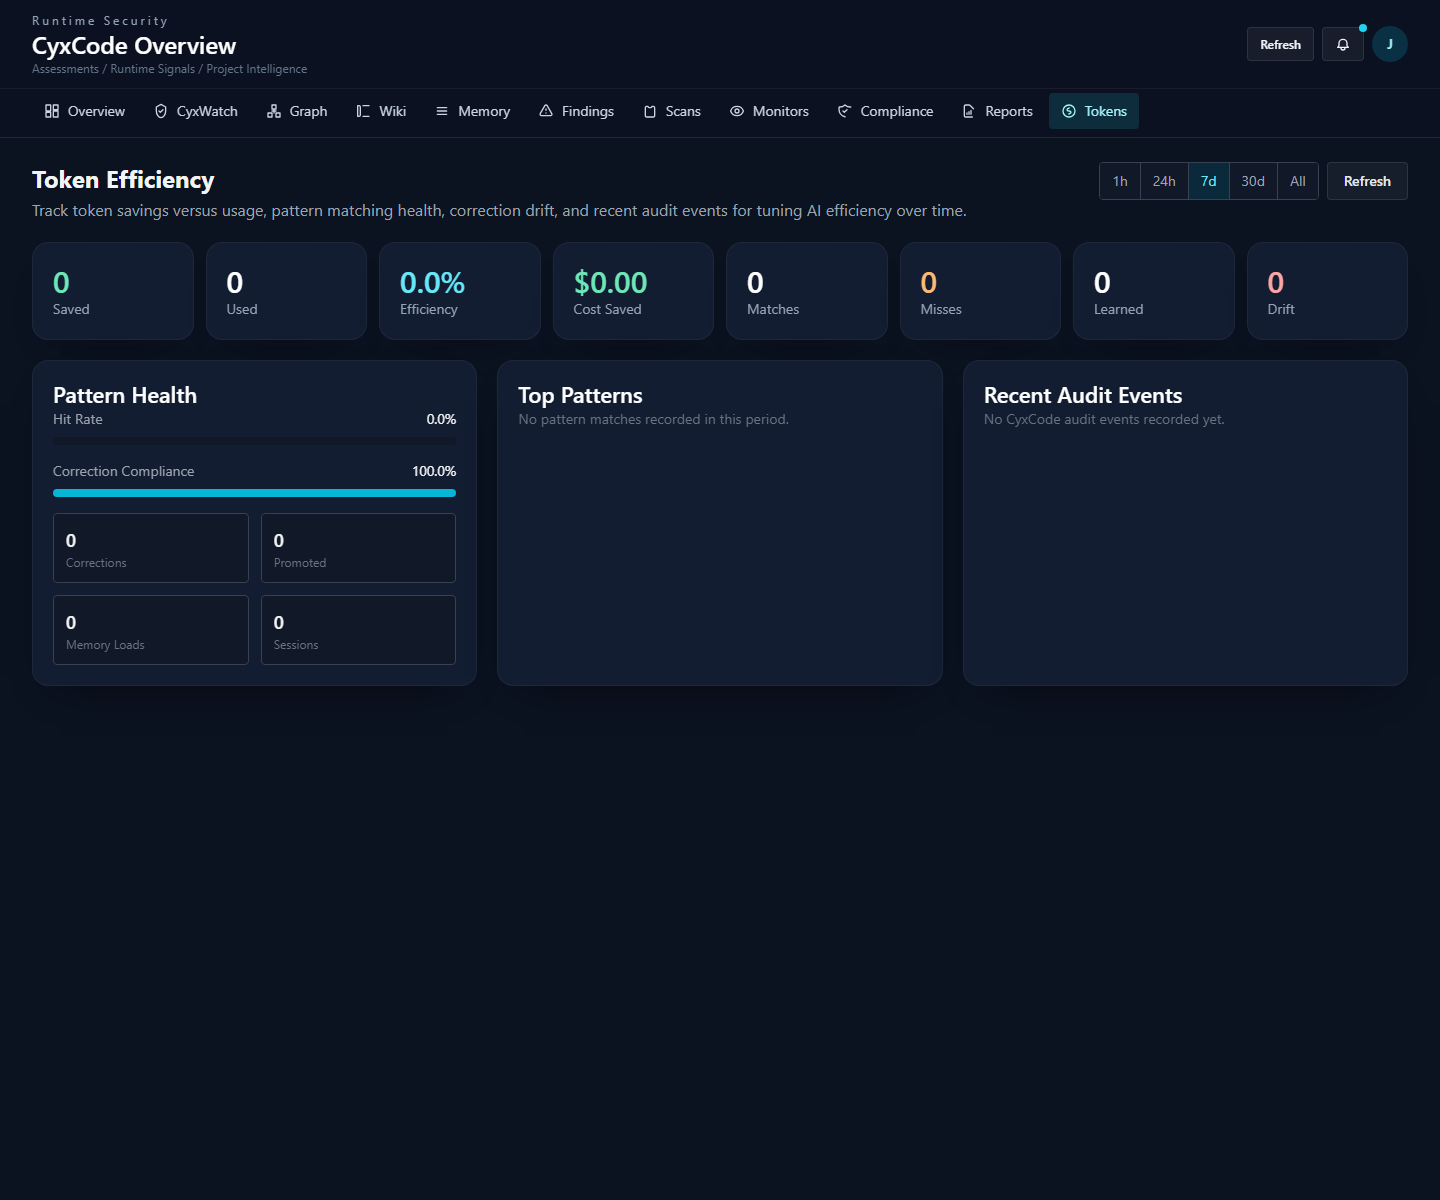Click Refresh in the top header
The image size is (1440, 1200).
1280,44
